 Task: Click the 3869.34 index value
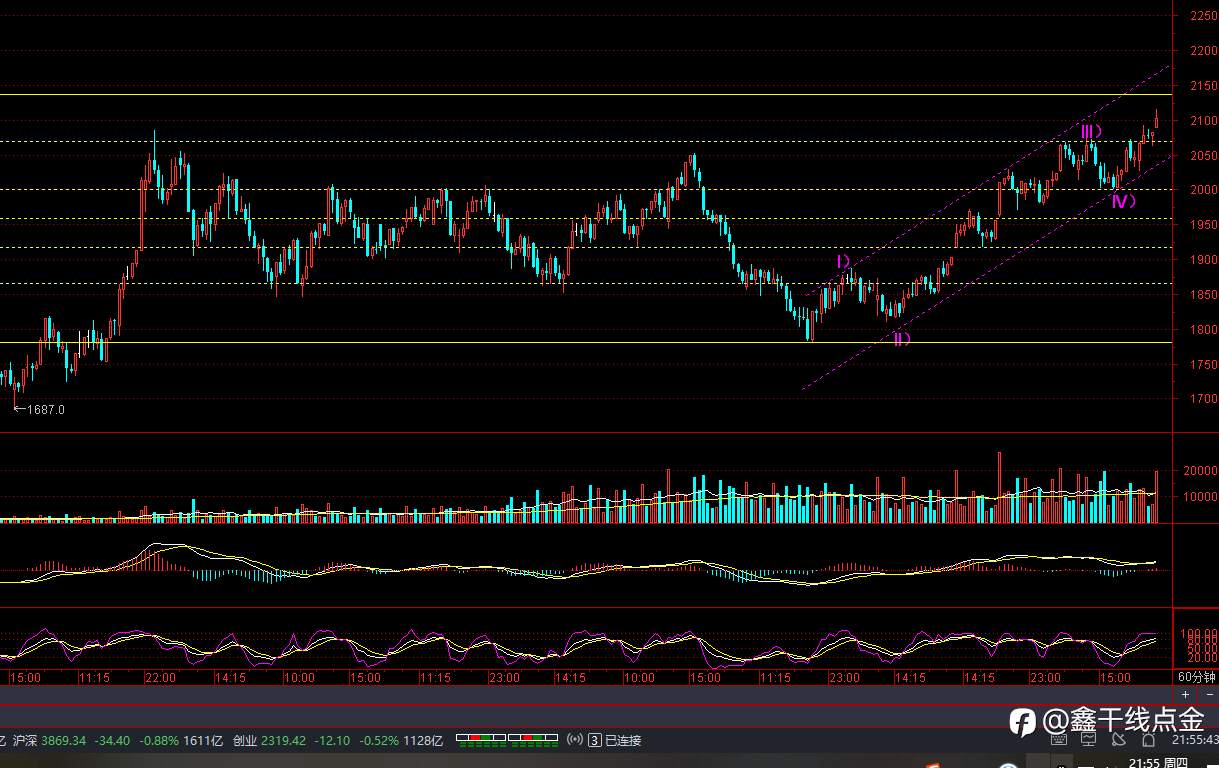(66, 741)
